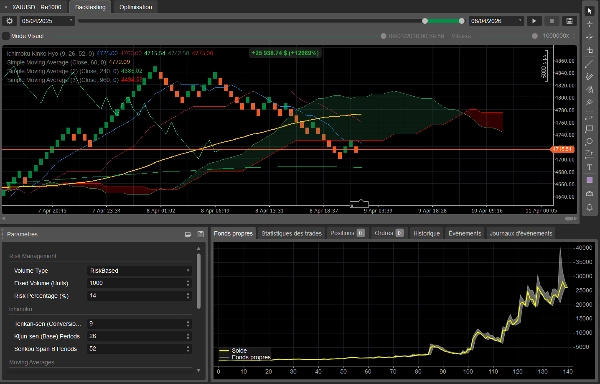This screenshot has width=600, height=384.
Task: Click the Parameters panel scrollbar thumb
Action: [199, 281]
